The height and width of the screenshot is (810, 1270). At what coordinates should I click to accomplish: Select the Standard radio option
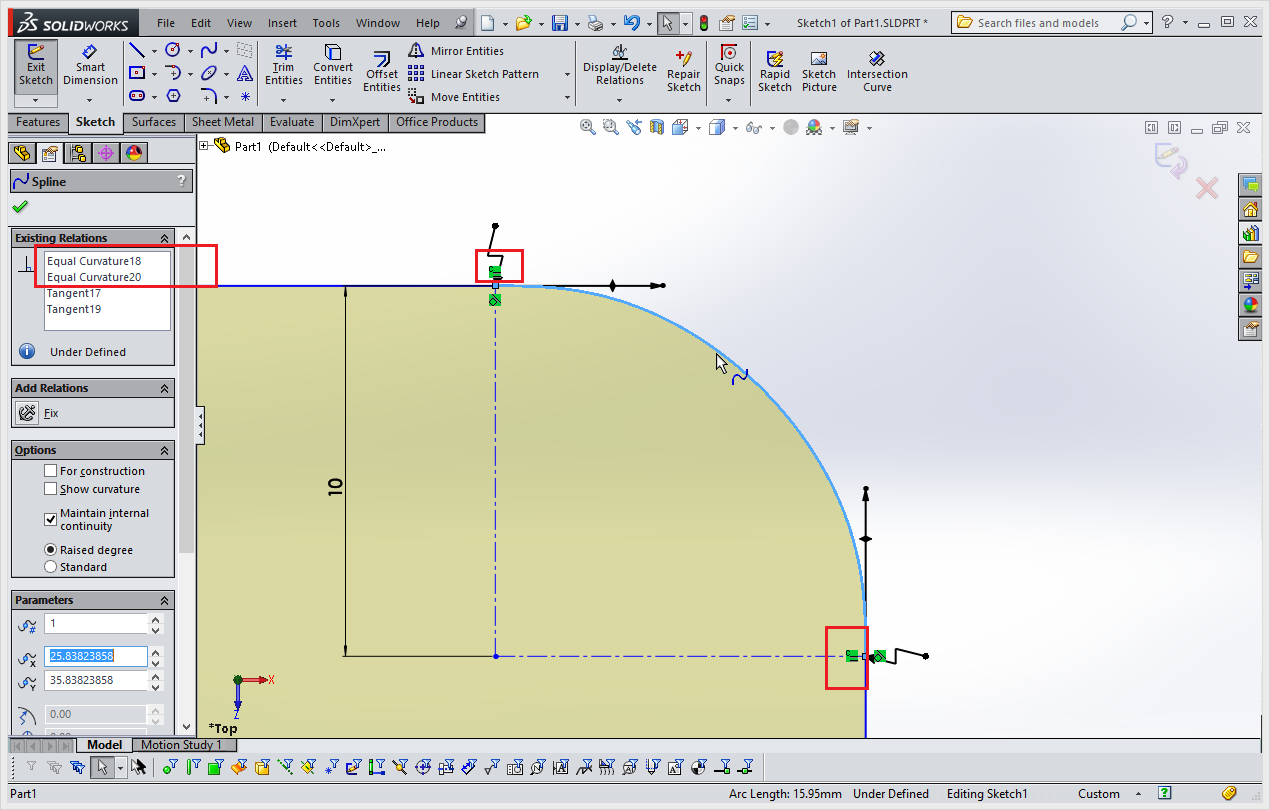pos(51,567)
